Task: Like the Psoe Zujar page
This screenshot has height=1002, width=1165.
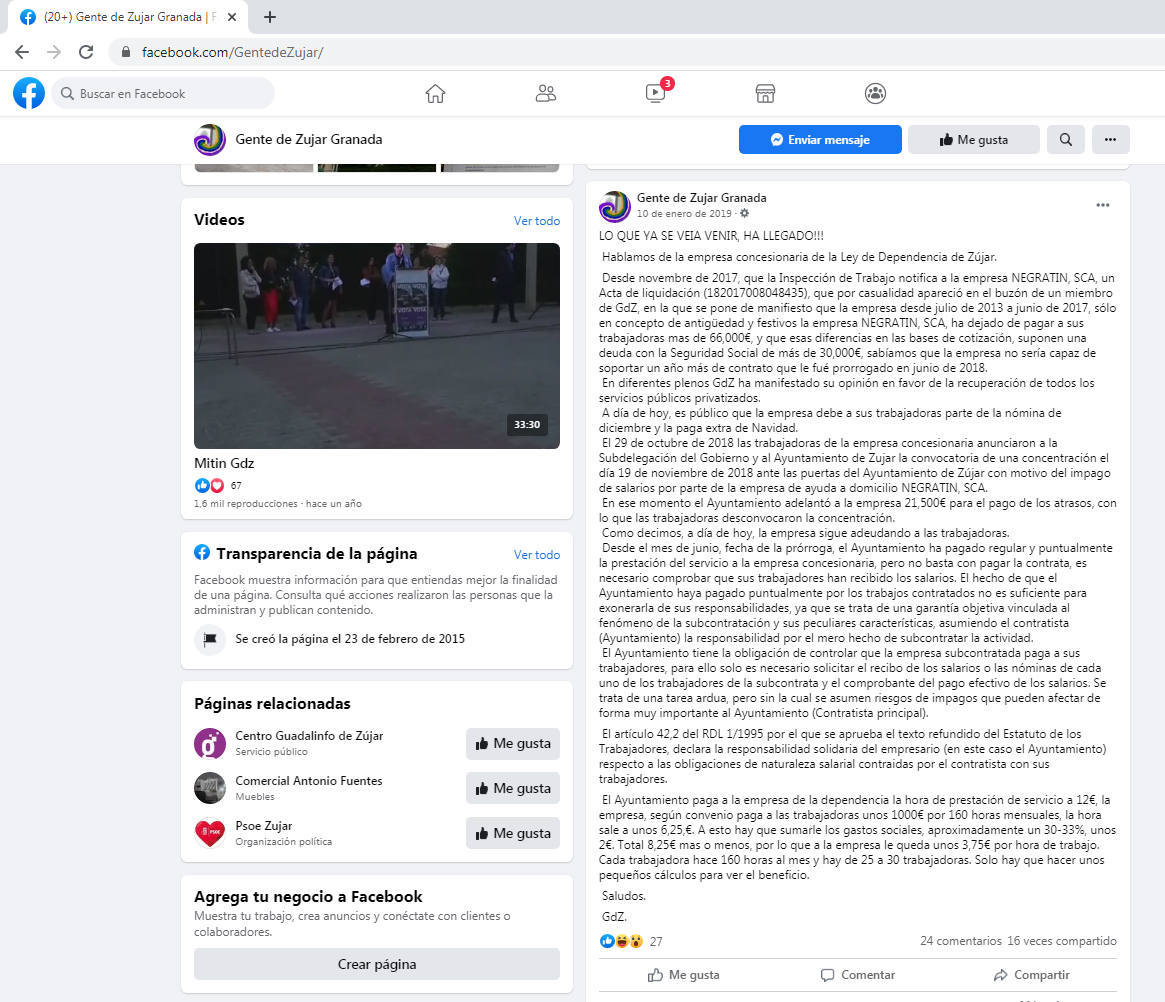Action: tap(512, 833)
